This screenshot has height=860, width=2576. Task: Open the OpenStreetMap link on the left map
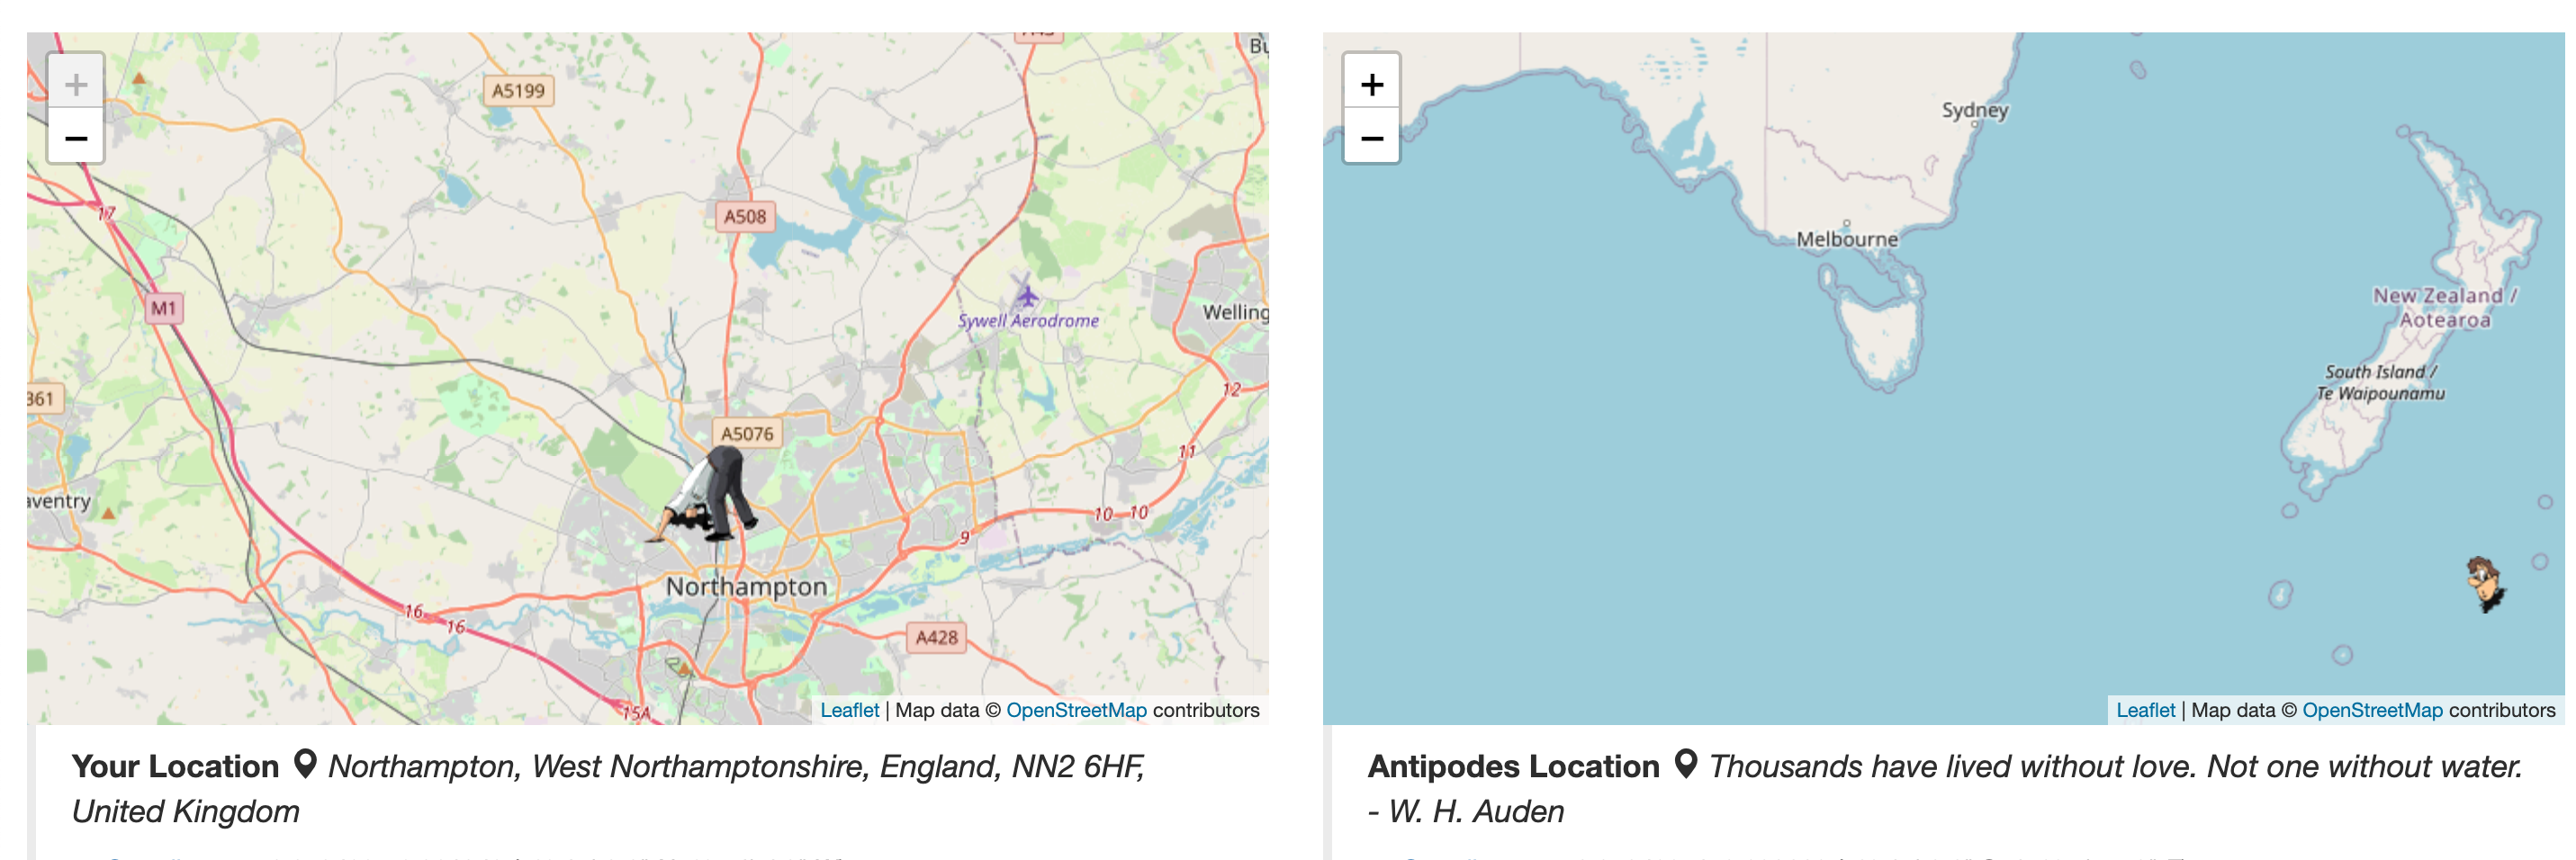tap(1076, 710)
